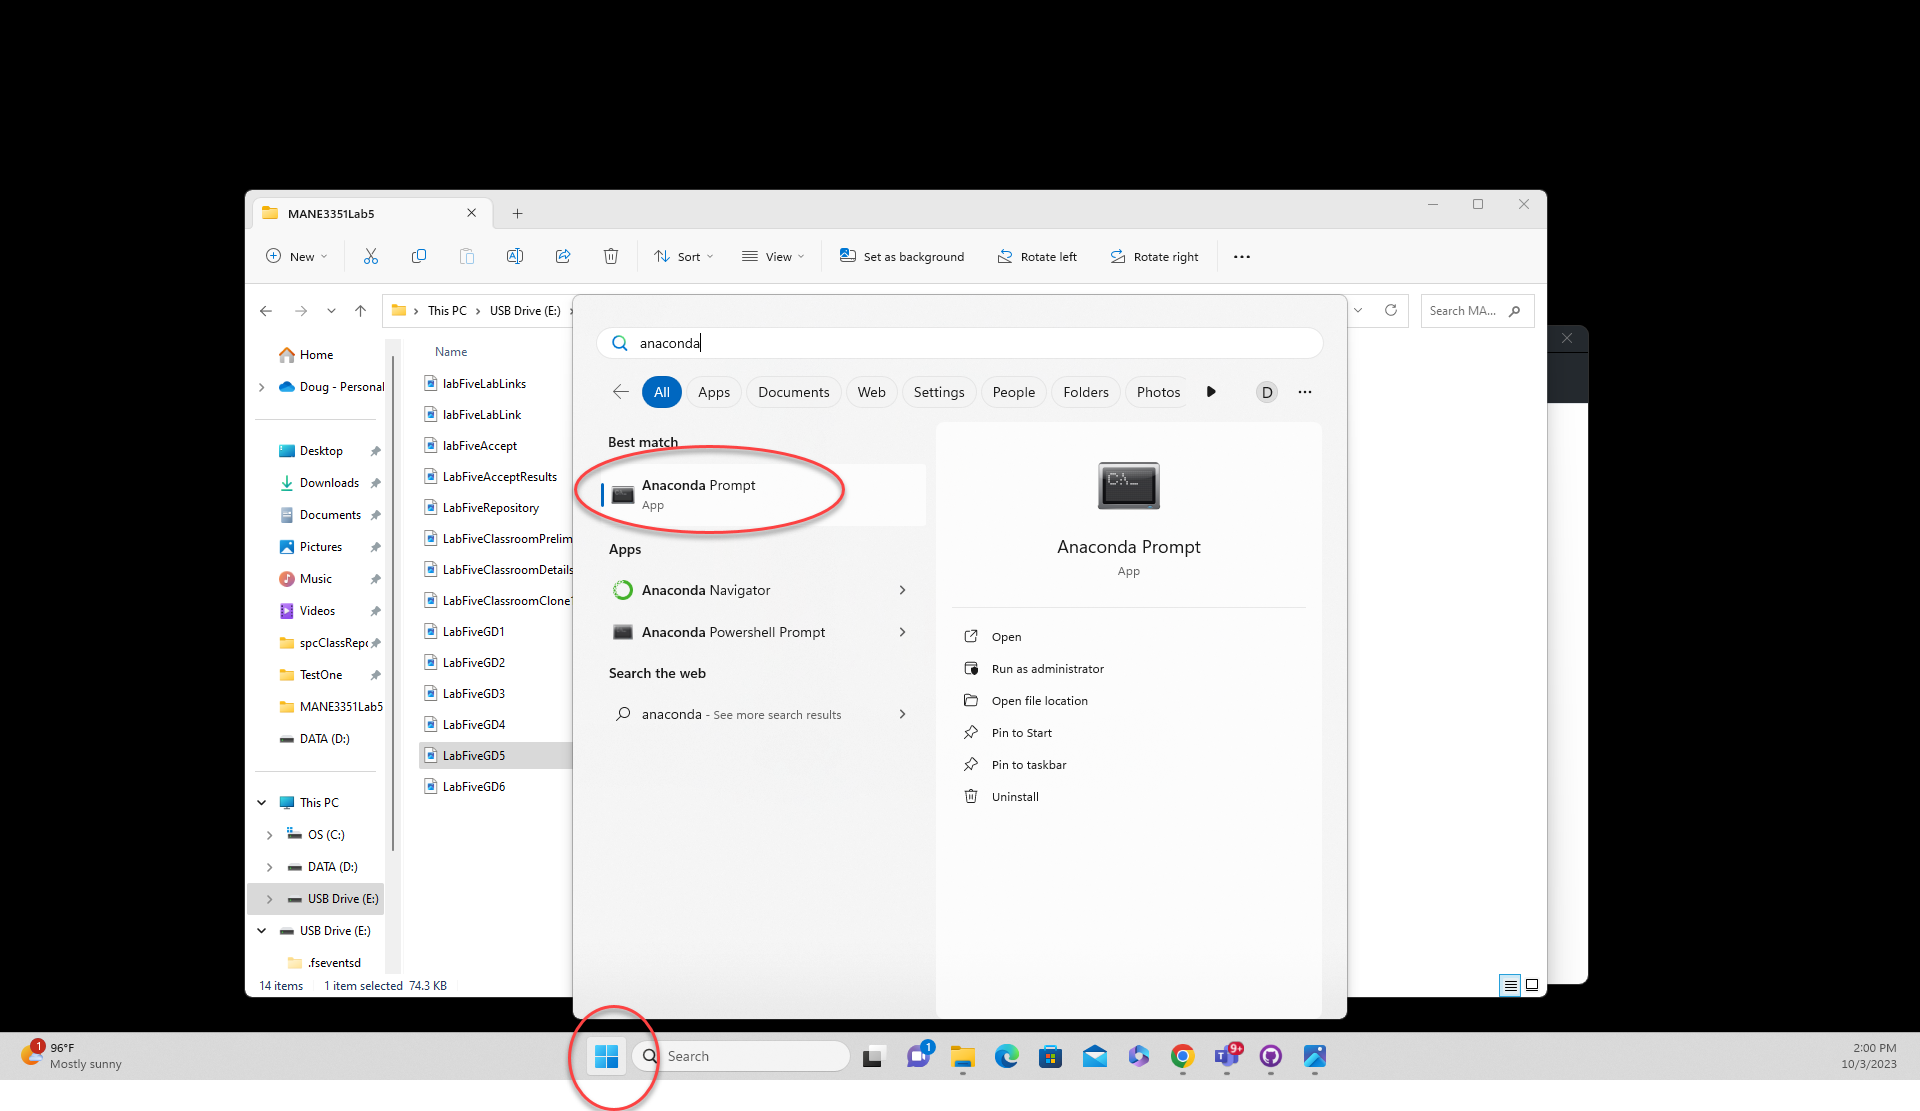Expand Anaconda Navigator options chevron
The image size is (1920, 1111).
click(x=902, y=591)
